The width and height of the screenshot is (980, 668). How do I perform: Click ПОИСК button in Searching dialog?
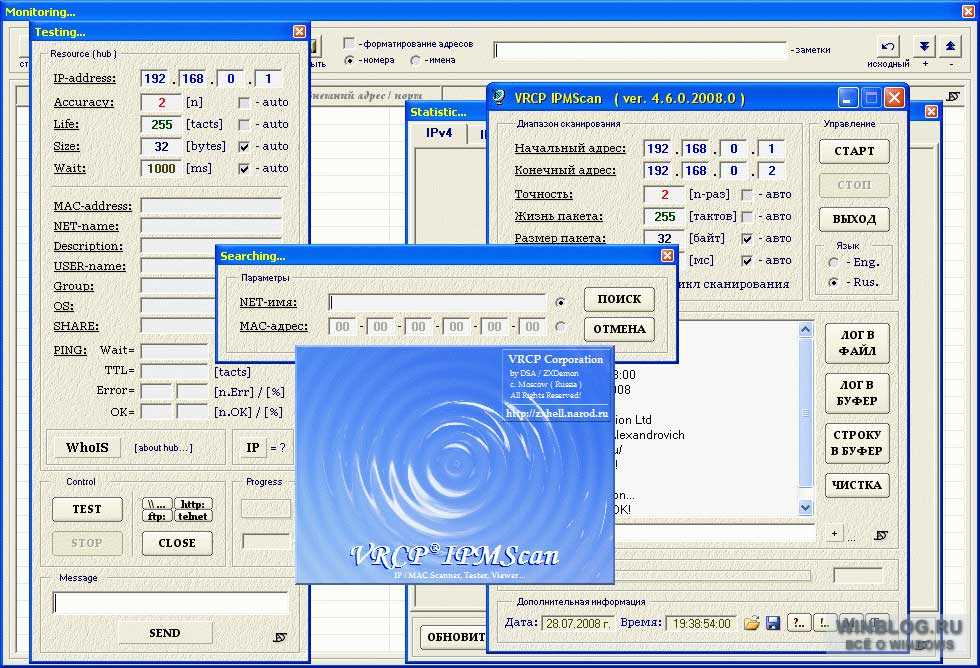pyautogui.click(x=619, y=299)
